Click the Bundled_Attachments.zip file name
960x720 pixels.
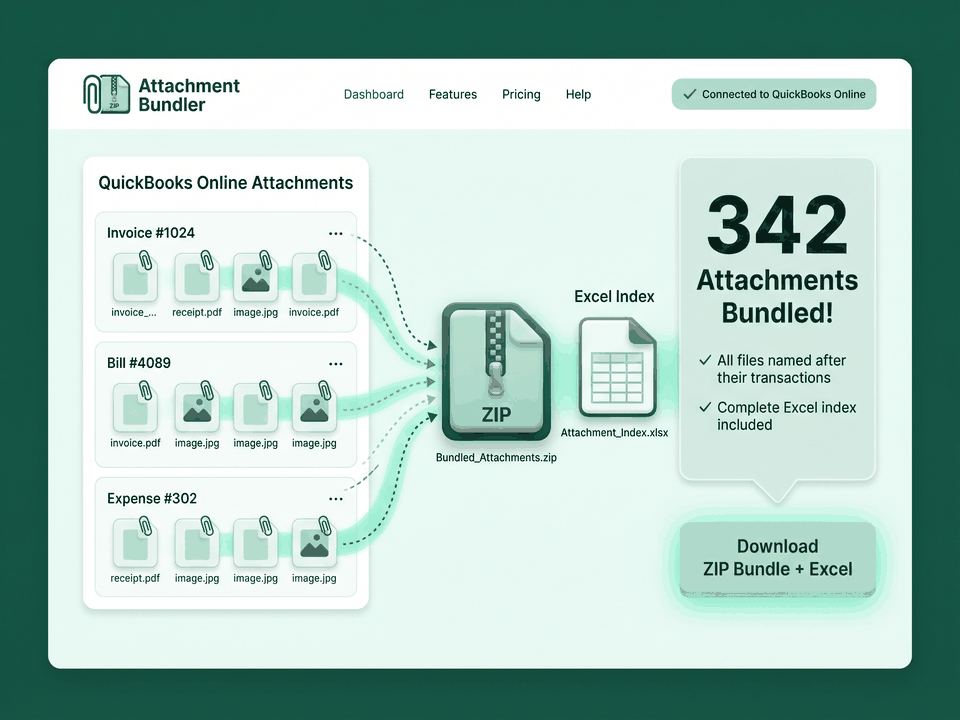tap(497, 457)
